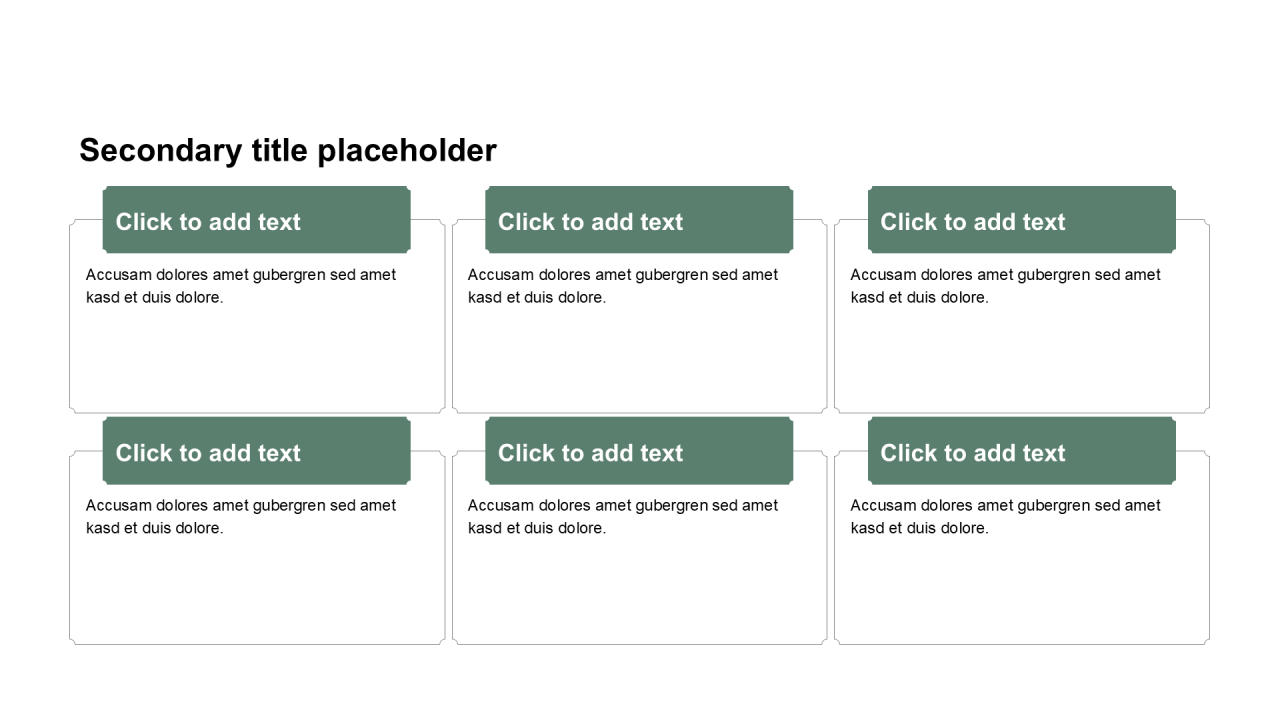1280x720 pixels.
Task: Click empty space below text in bottom-left card
Action: point(256,590)
